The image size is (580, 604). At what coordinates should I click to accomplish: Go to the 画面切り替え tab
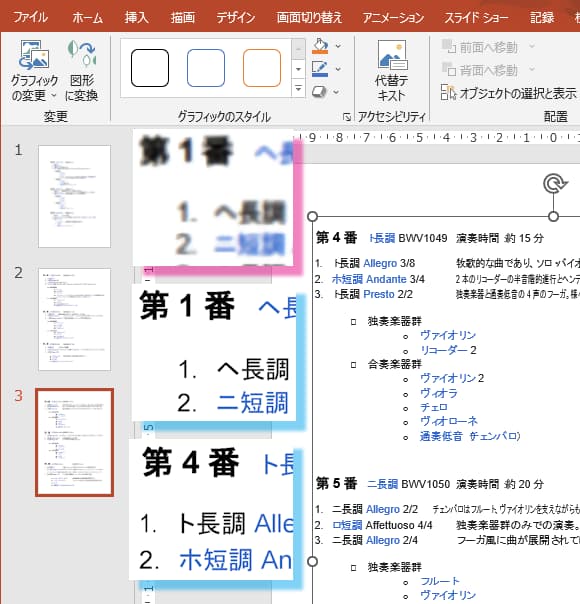click(x=309, y=17)
